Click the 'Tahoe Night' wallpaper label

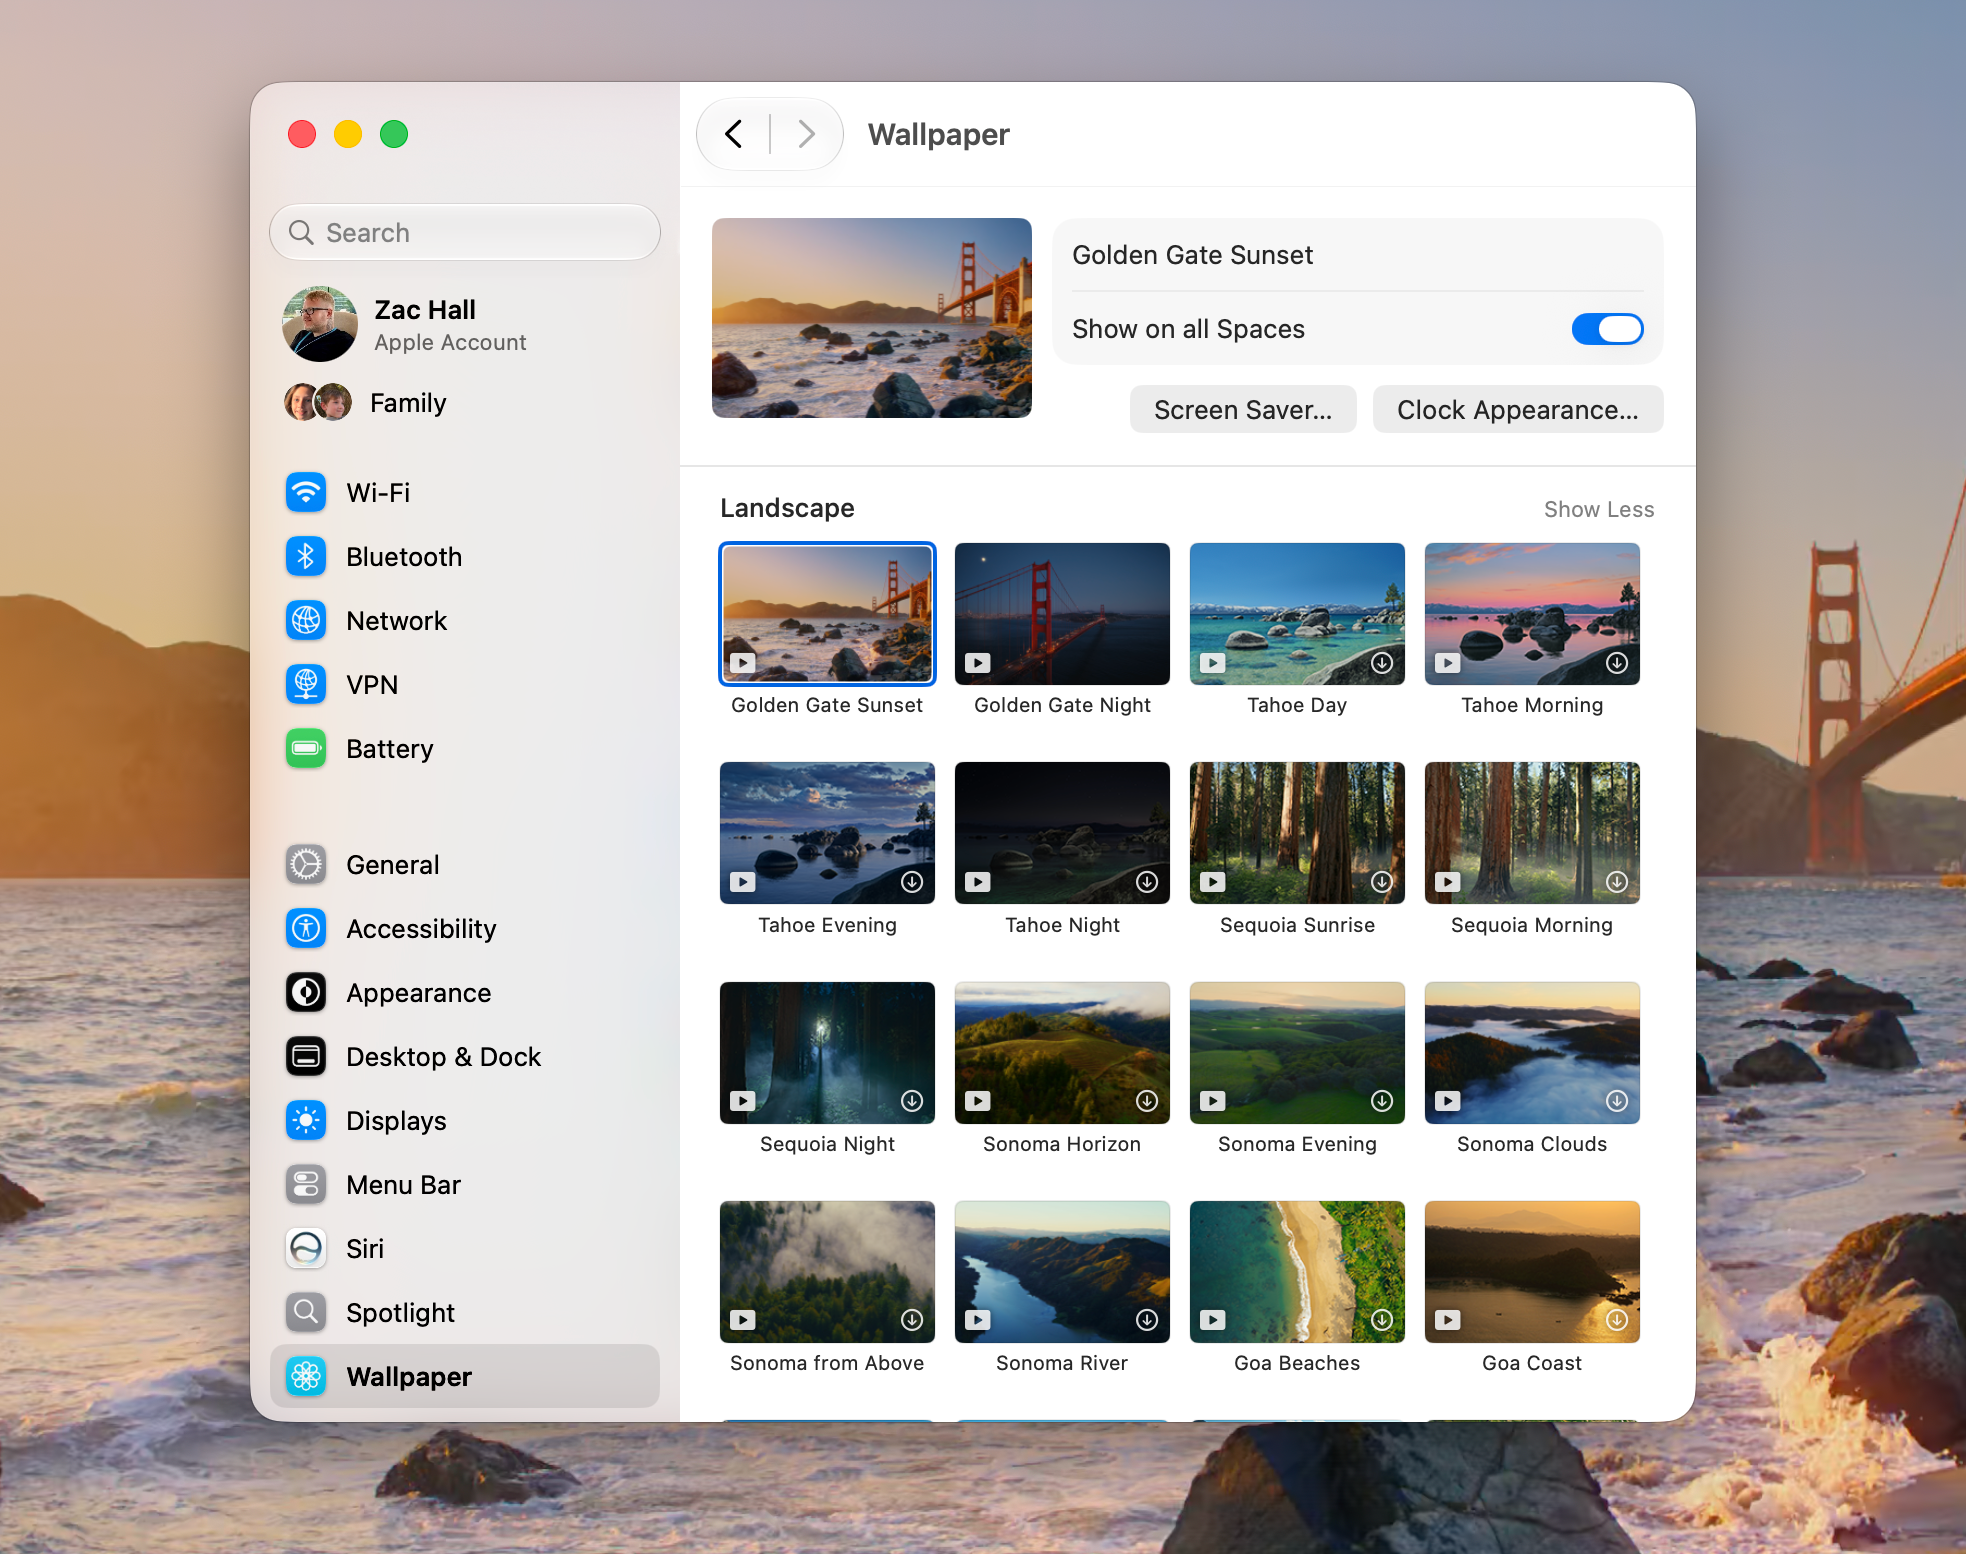1062,925
